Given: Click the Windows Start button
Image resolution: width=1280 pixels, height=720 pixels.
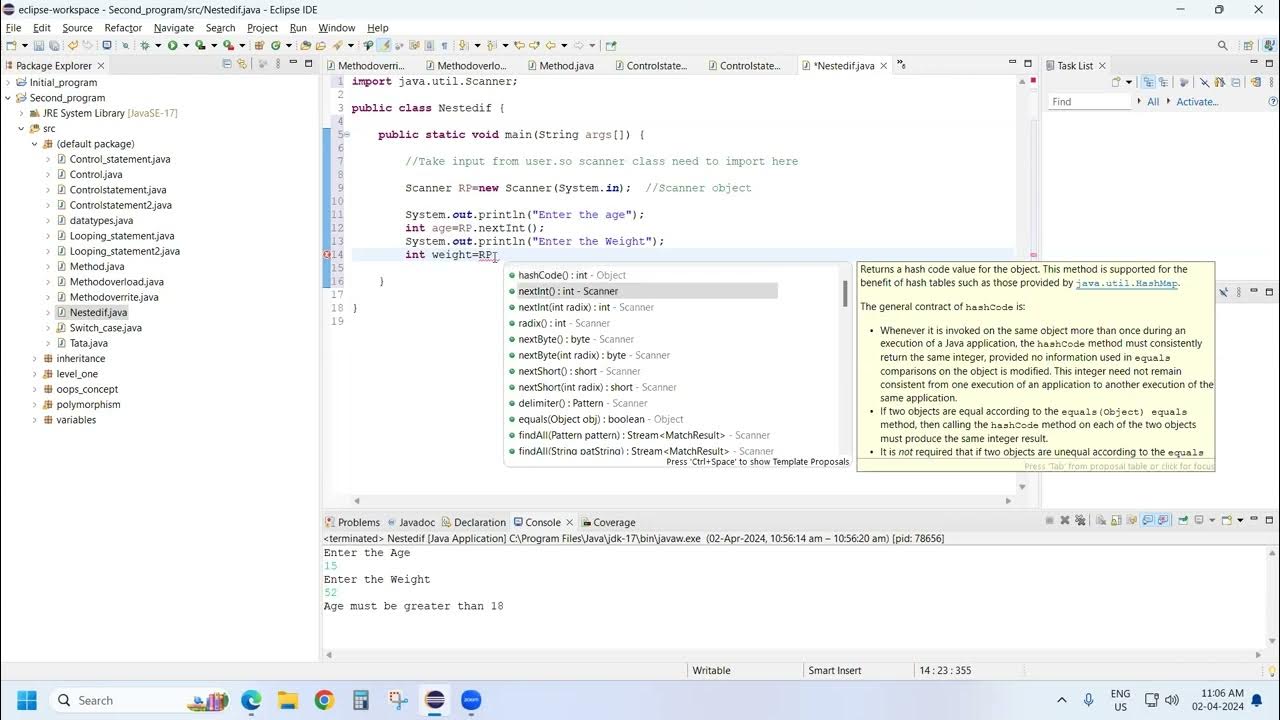Looking at the screenshot, I should (26, 700).
